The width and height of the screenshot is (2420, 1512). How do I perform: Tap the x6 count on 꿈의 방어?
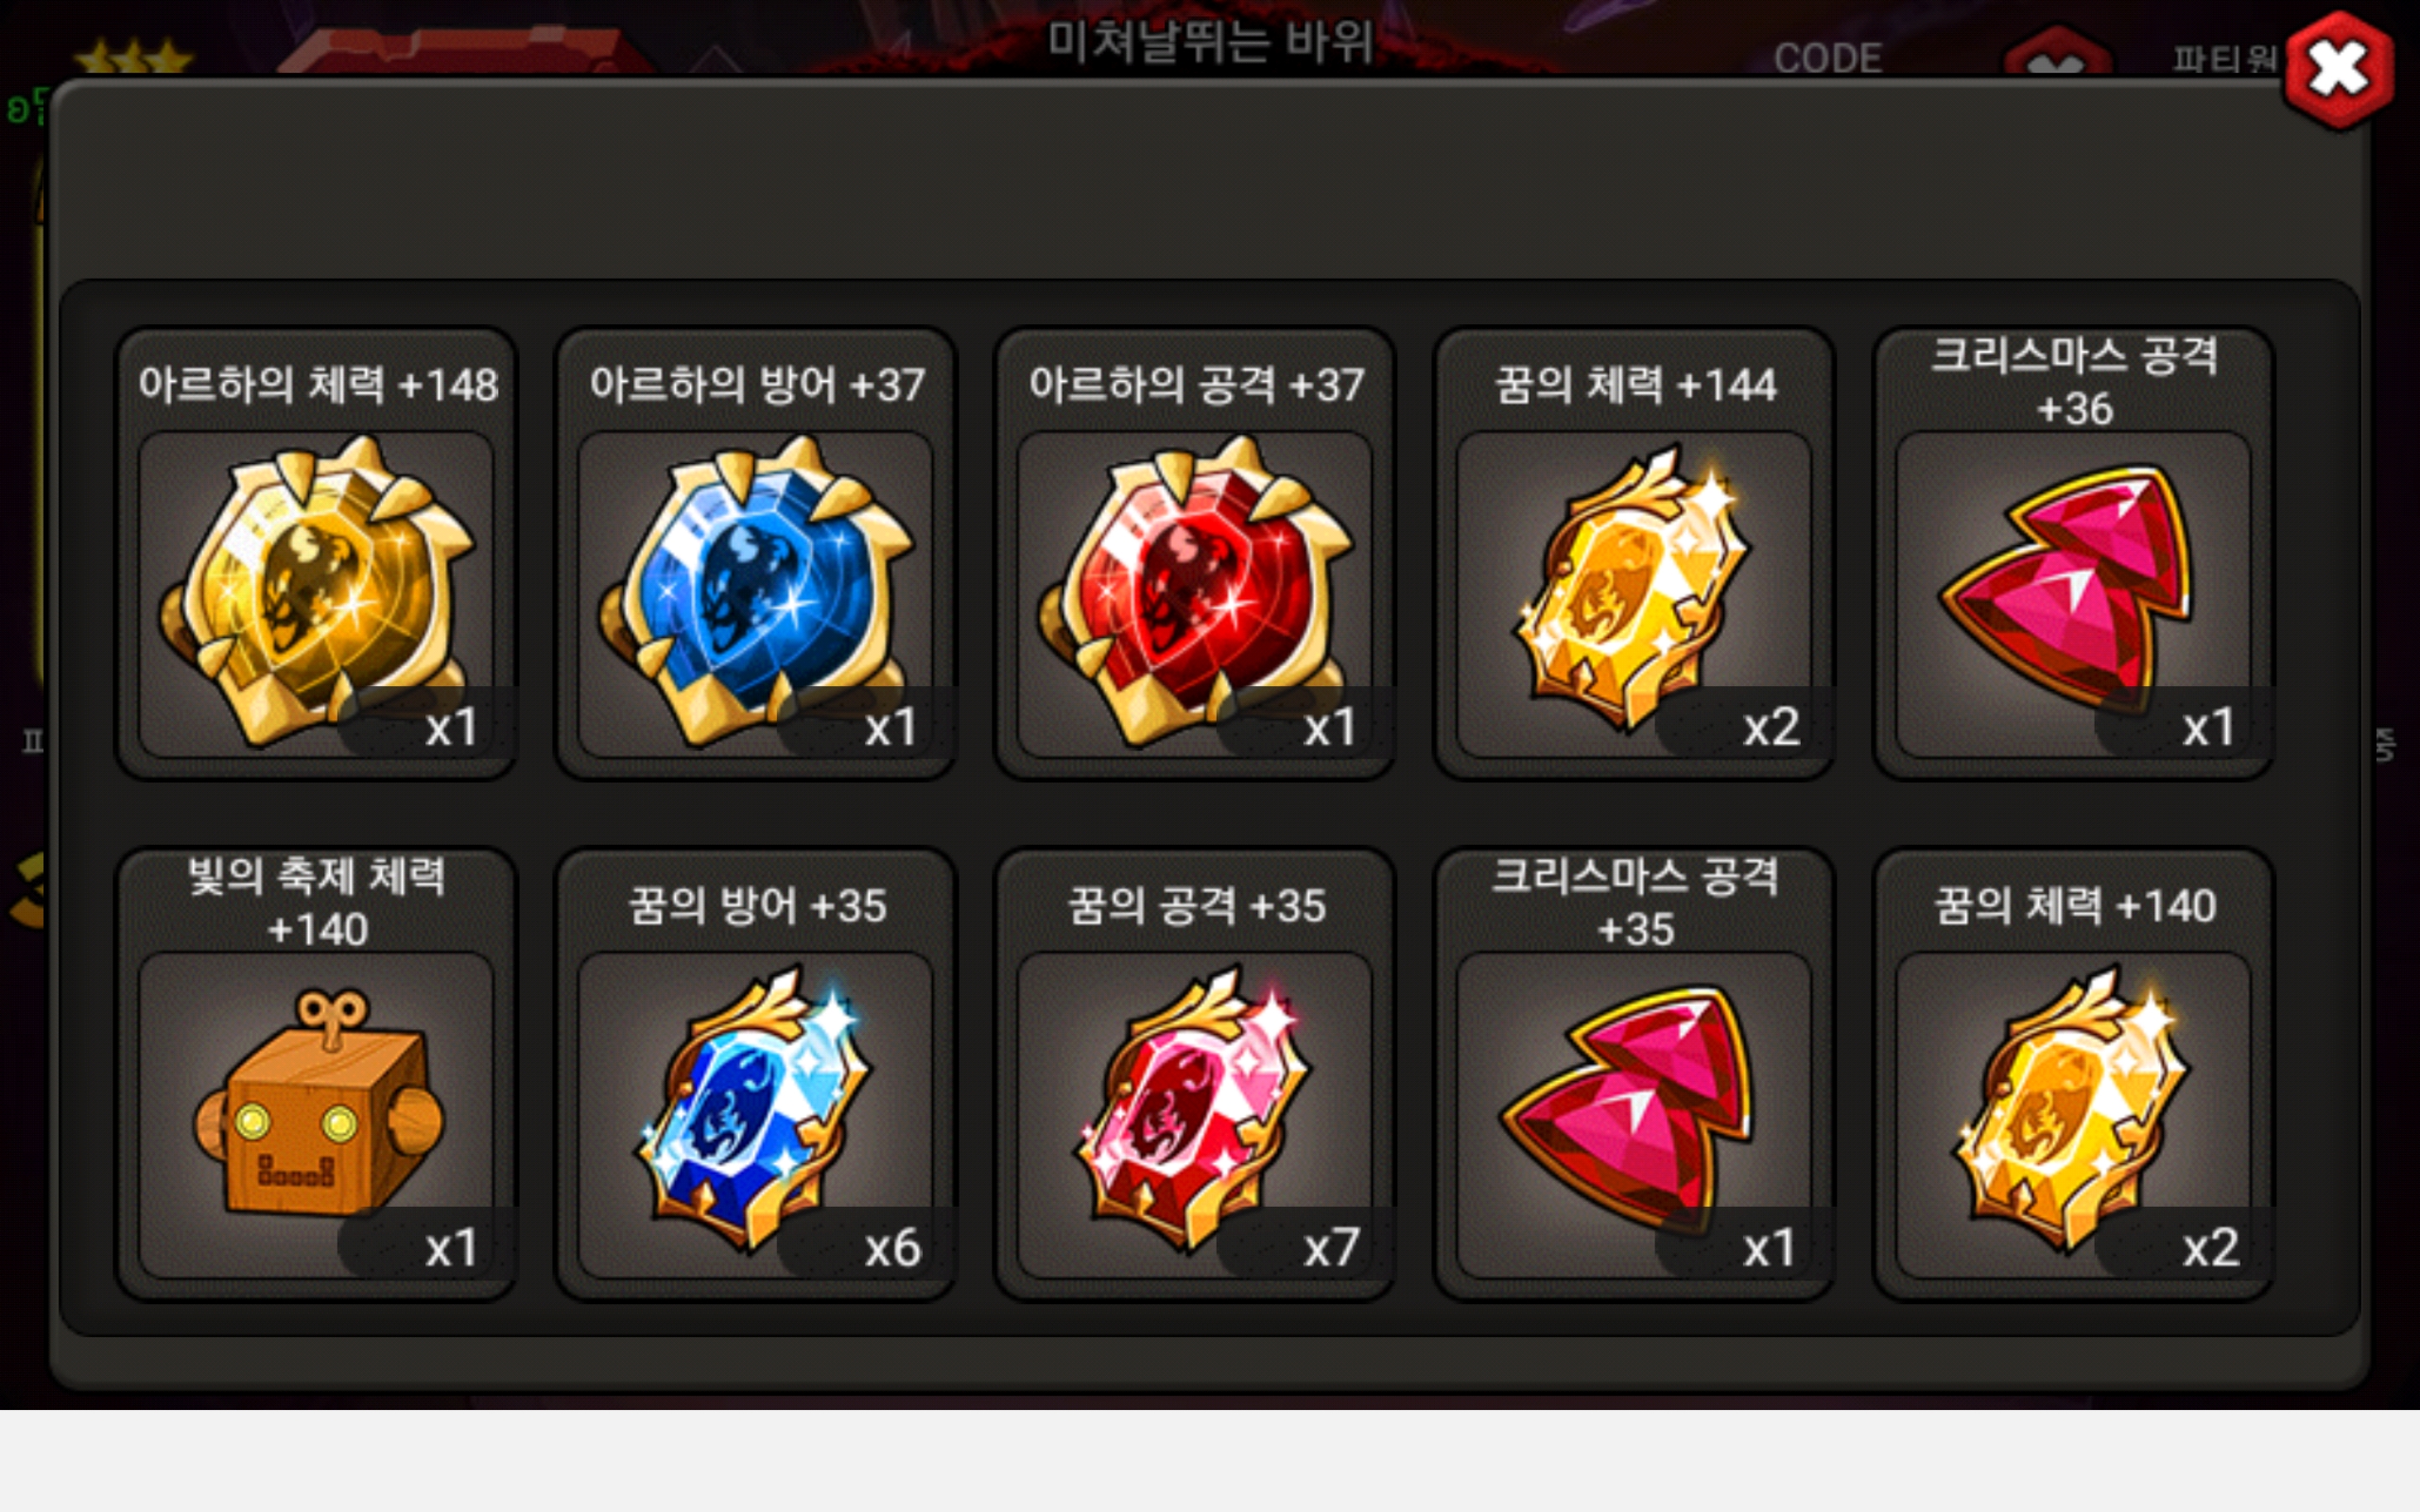[892, 1248]
